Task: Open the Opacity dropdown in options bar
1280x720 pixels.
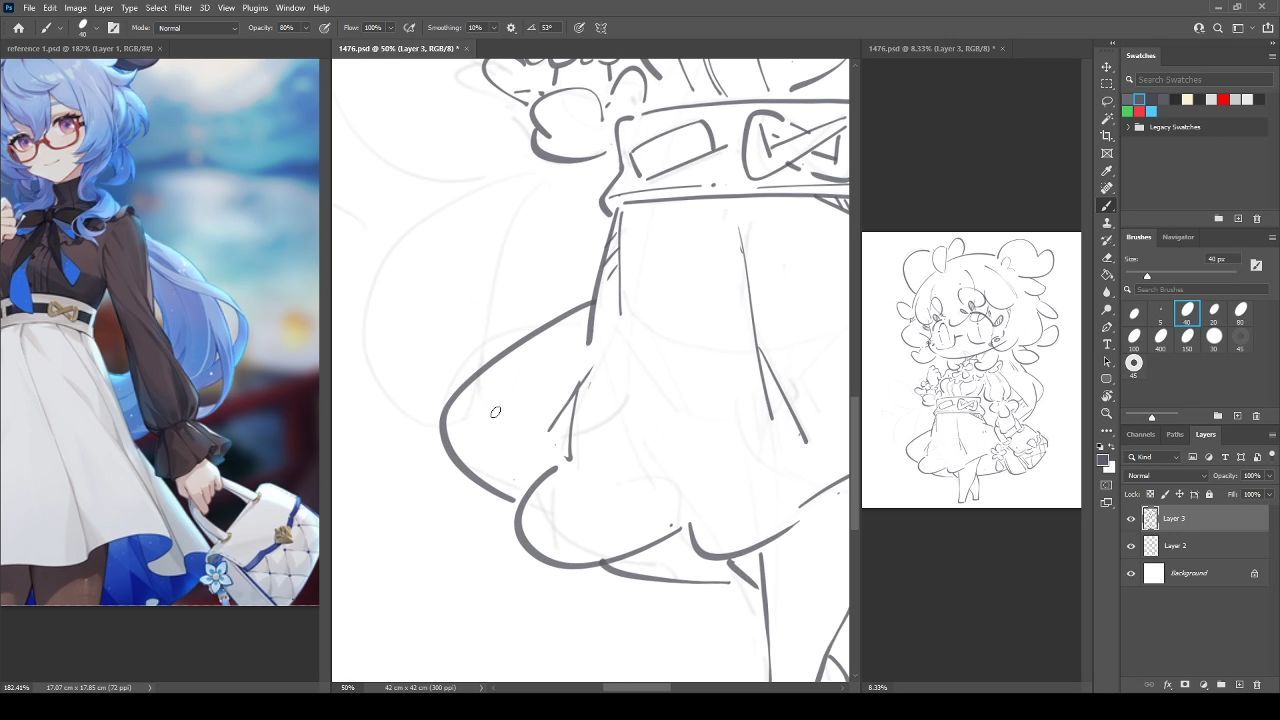Action: [x=306, y=28]
